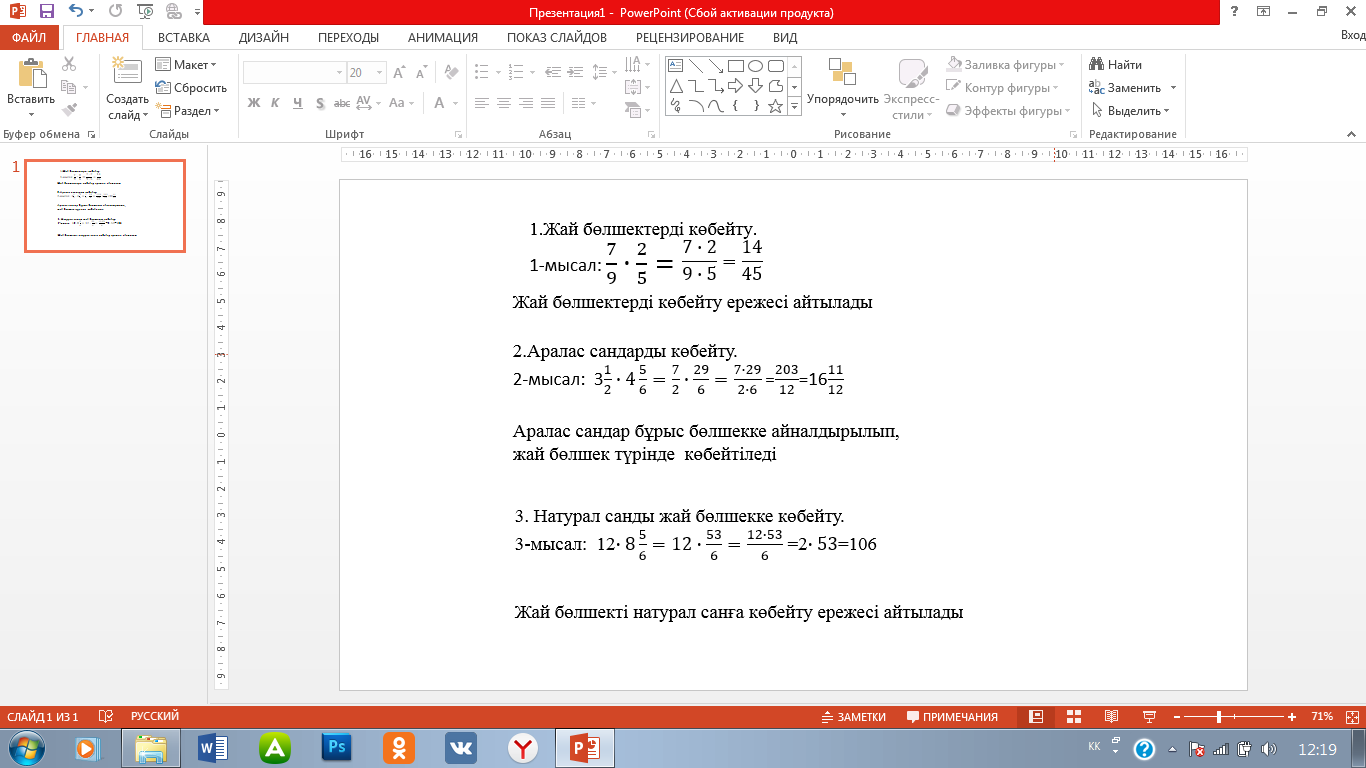Start slideshow from the status bar icon
Image resolution: width=1366 pixels, height=768 pixels.
click(1149, 717)
